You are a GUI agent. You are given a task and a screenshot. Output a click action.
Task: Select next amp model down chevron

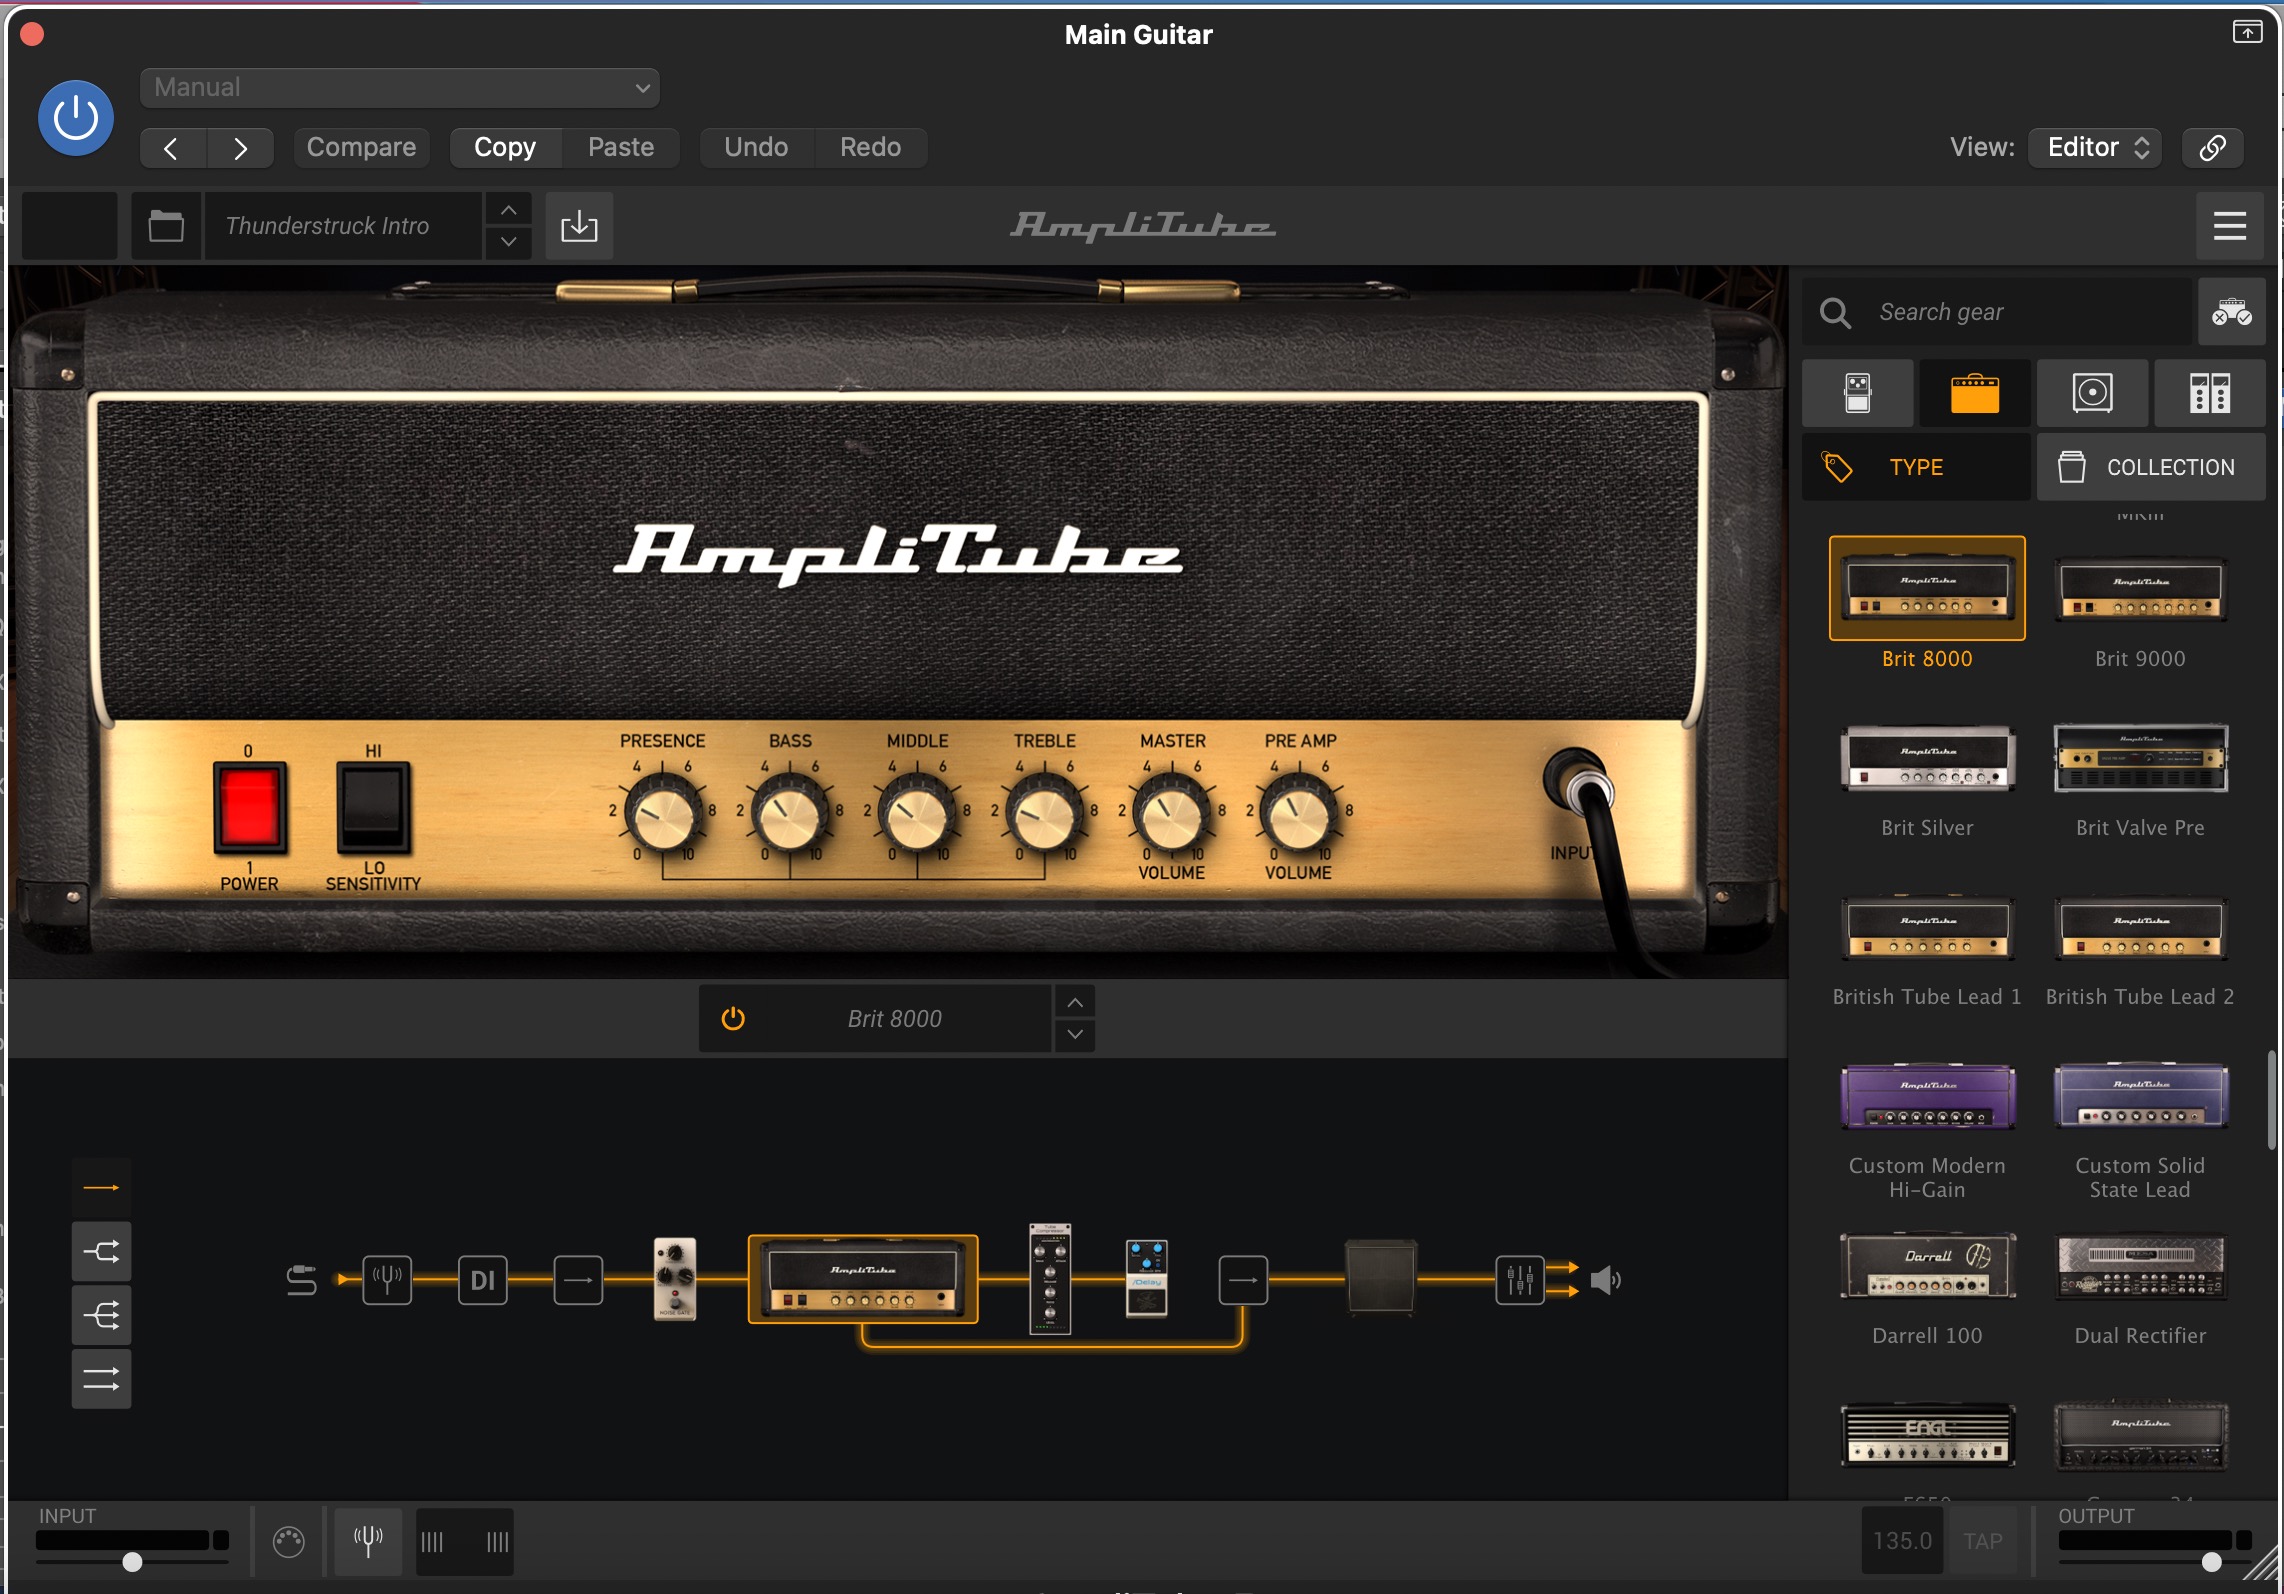tap(1075, 1035)
